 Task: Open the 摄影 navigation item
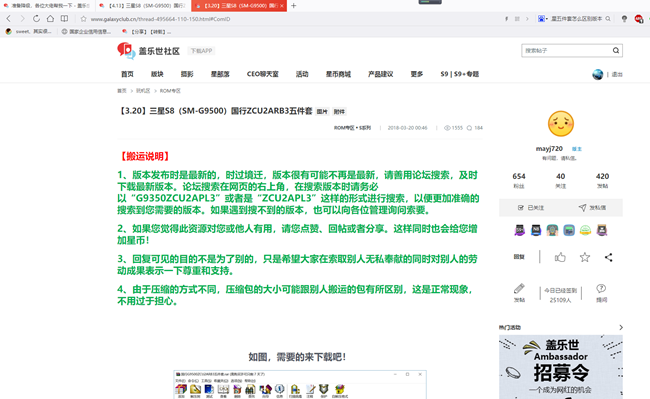coord(187,74)
